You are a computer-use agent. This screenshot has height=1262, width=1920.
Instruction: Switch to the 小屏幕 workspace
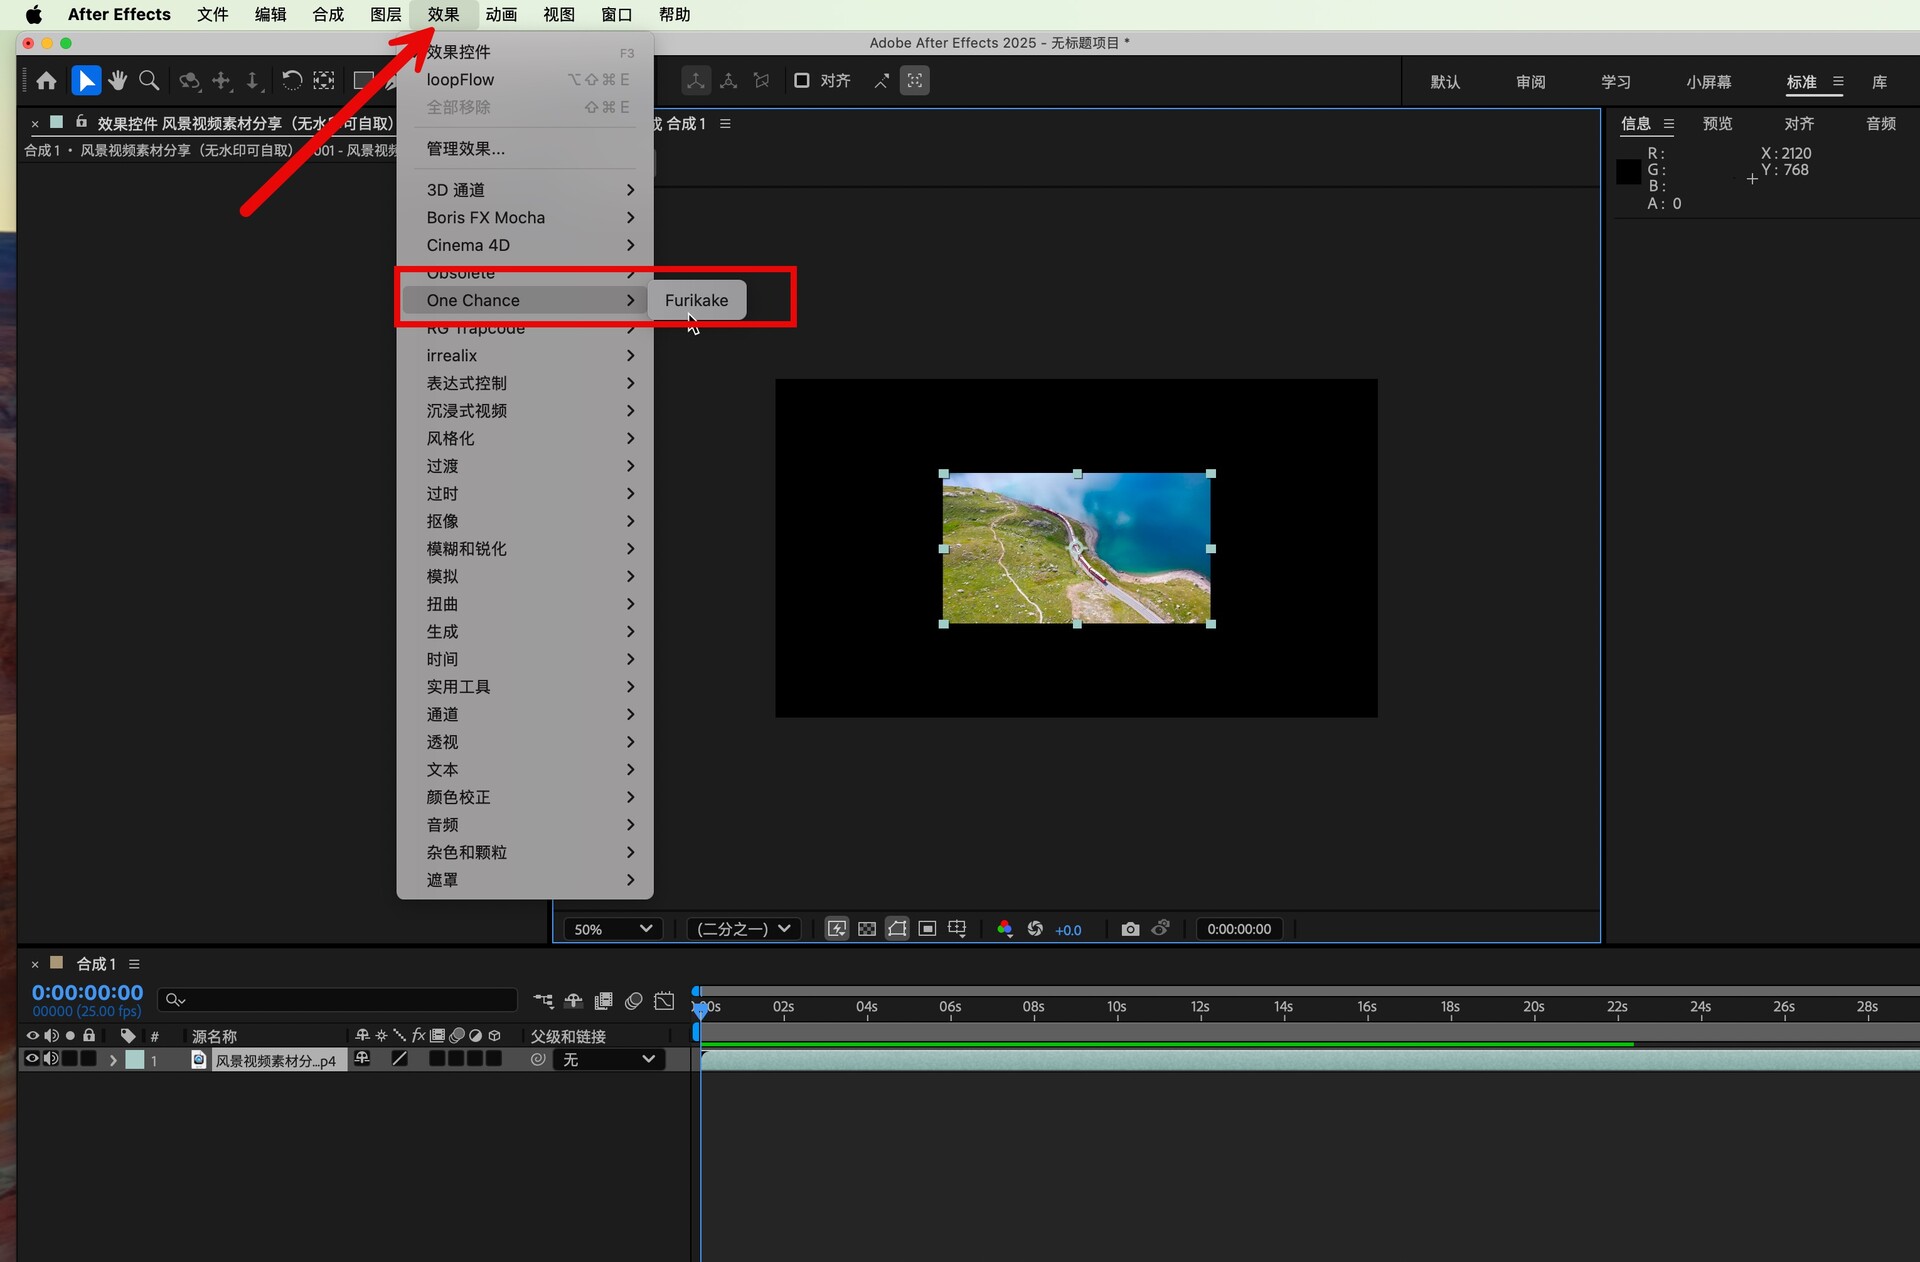1708,82
